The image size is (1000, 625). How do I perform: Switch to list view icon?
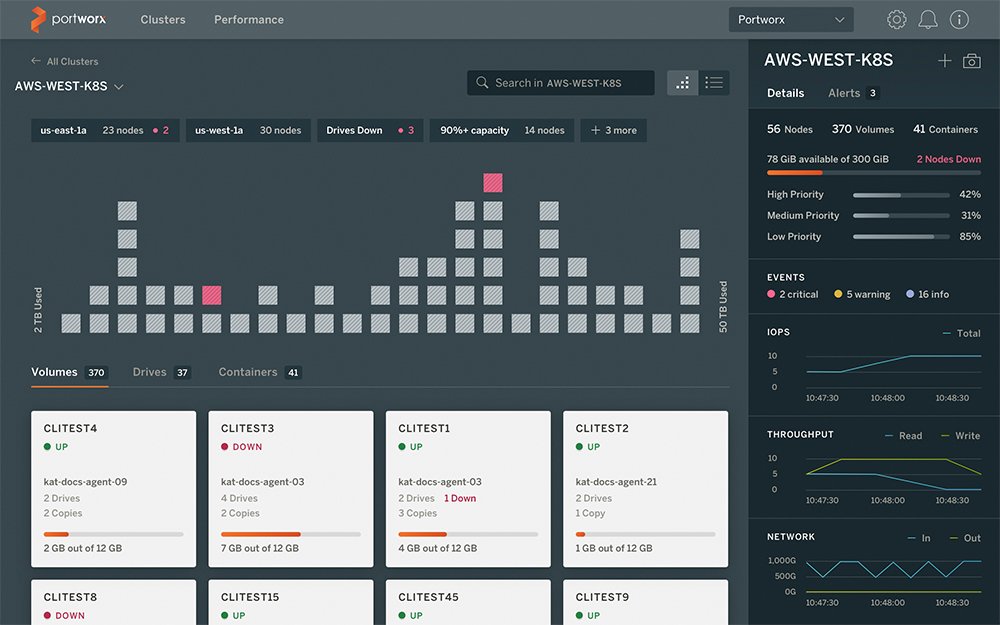click(x=714, y=82)
